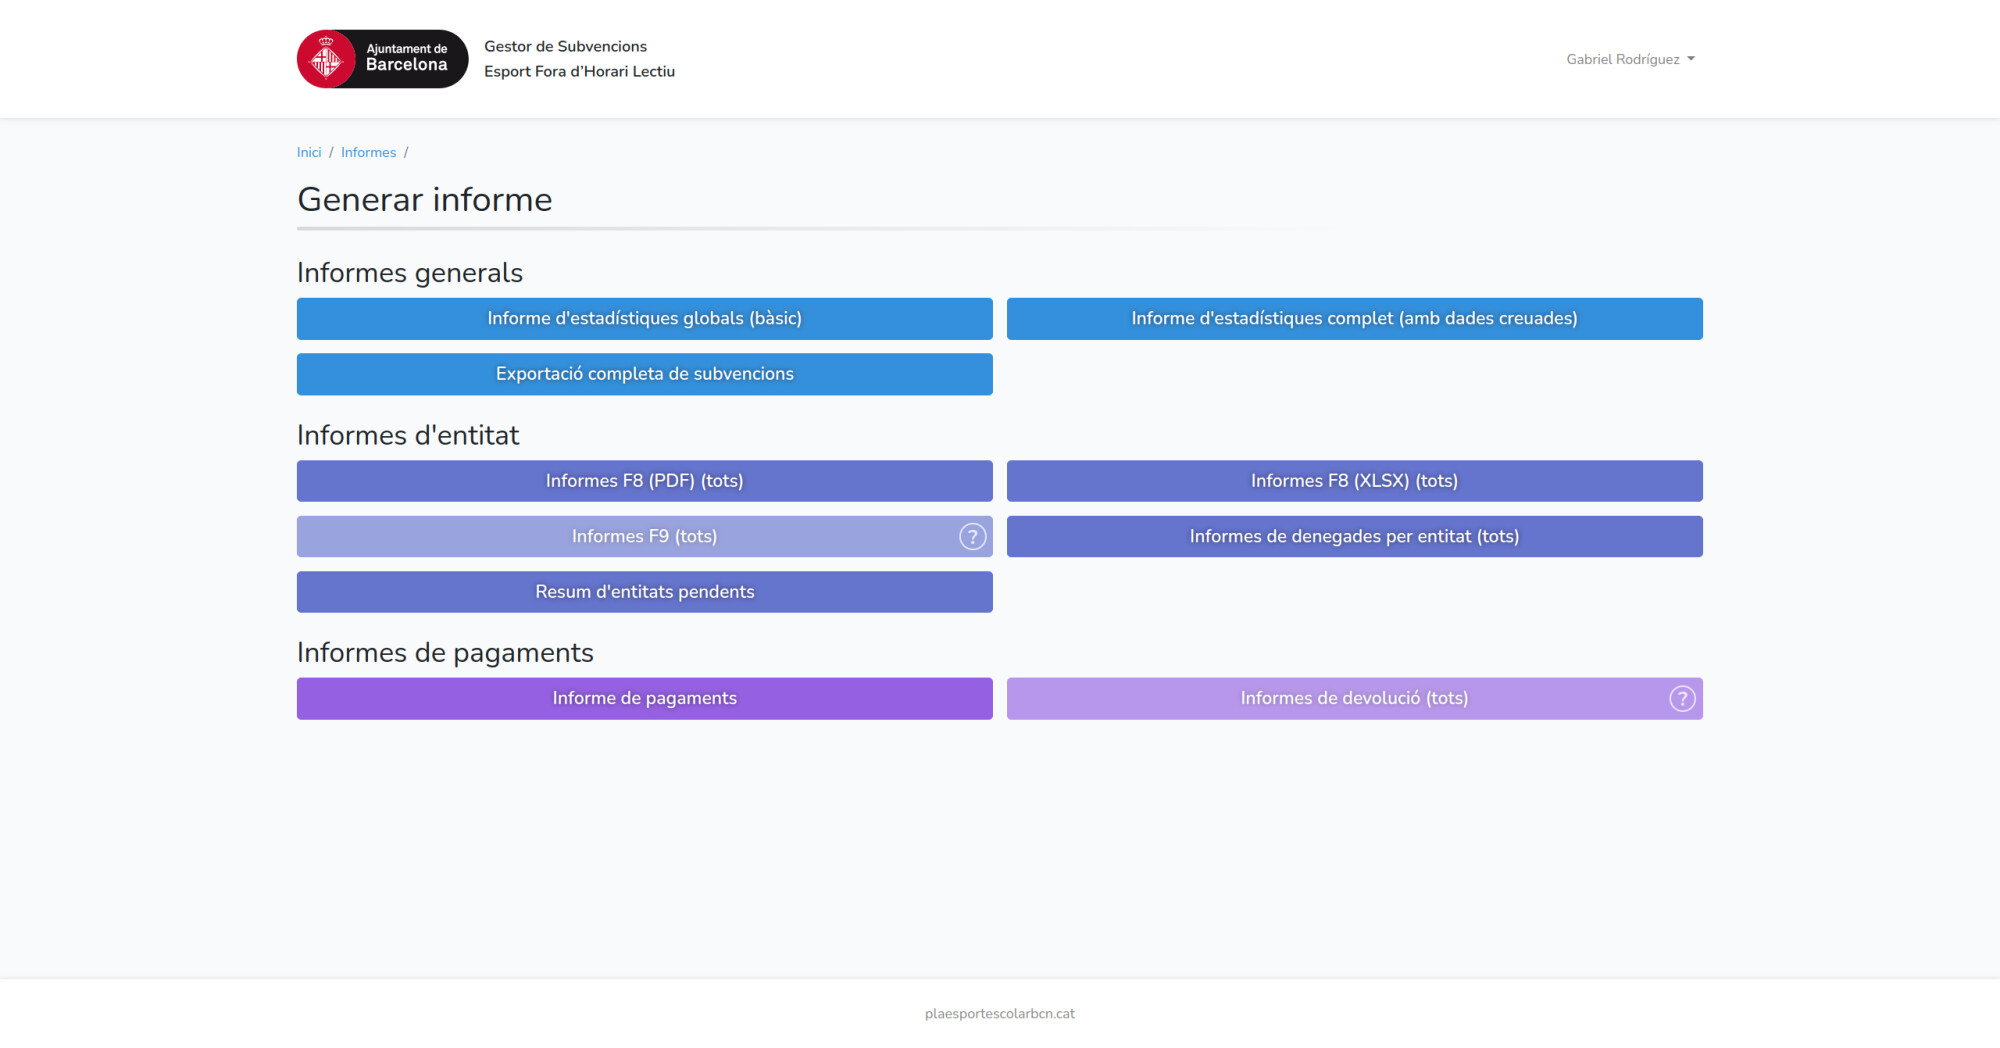Generate Informe d'estadístiques complet (amb dades creuades)
The image size is (2000, 1048).
click(1355, 319)
